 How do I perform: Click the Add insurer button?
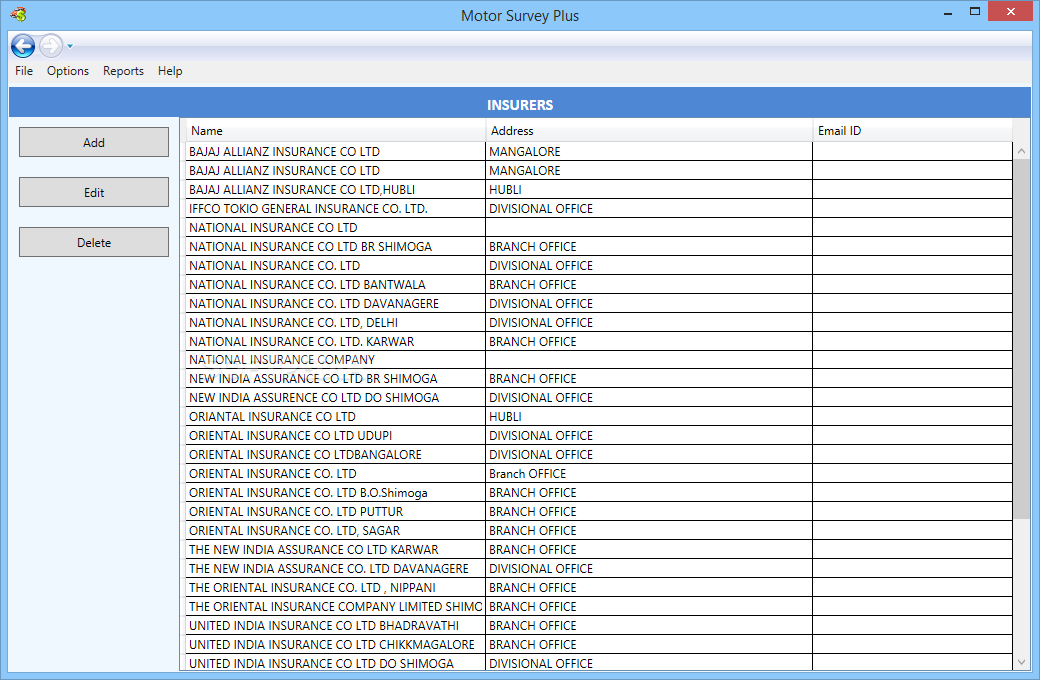tap(94, 142)
